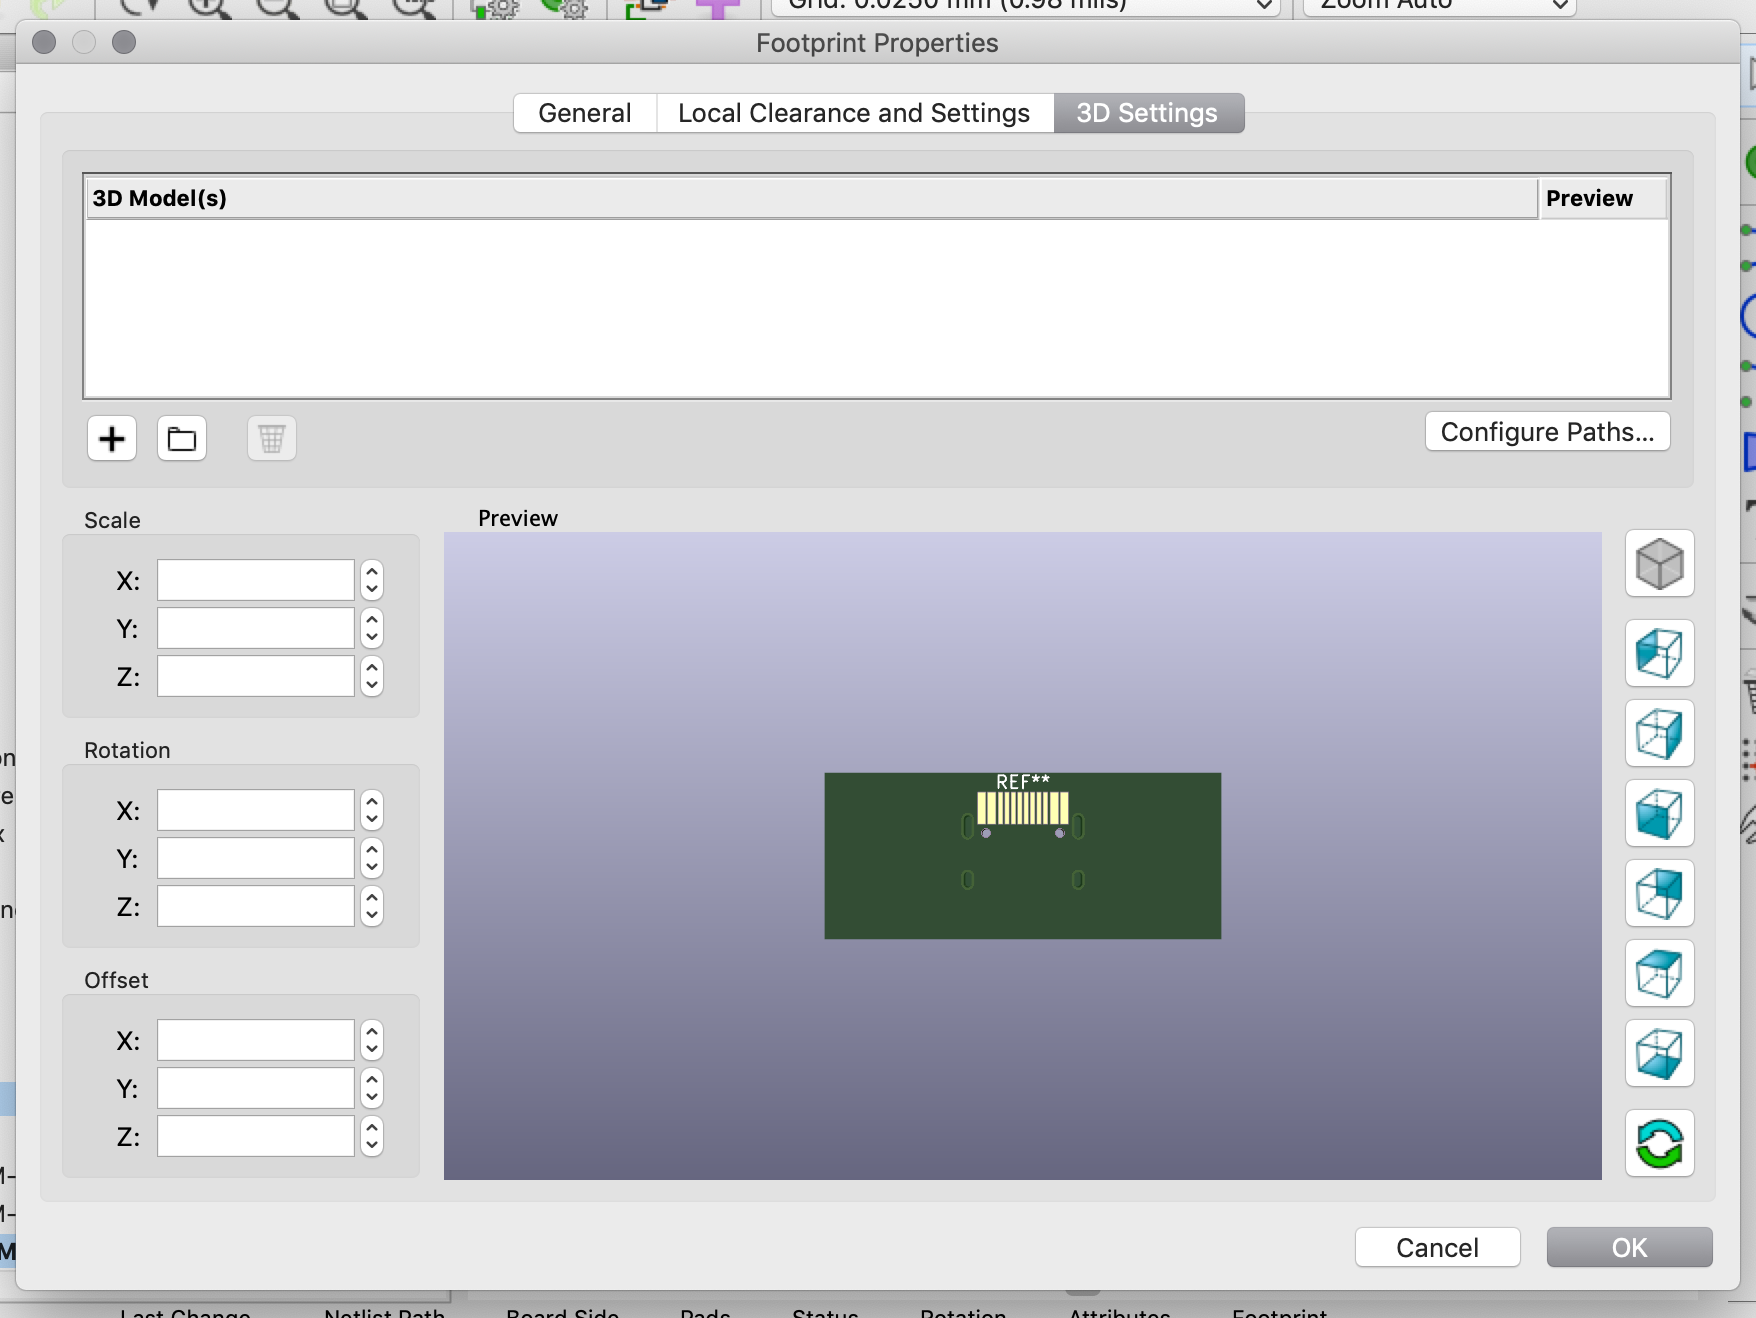This screenshot has height=1318, width=1756.
Task: Select the left-face view cube icon
Action: [x=1659, y=653]
